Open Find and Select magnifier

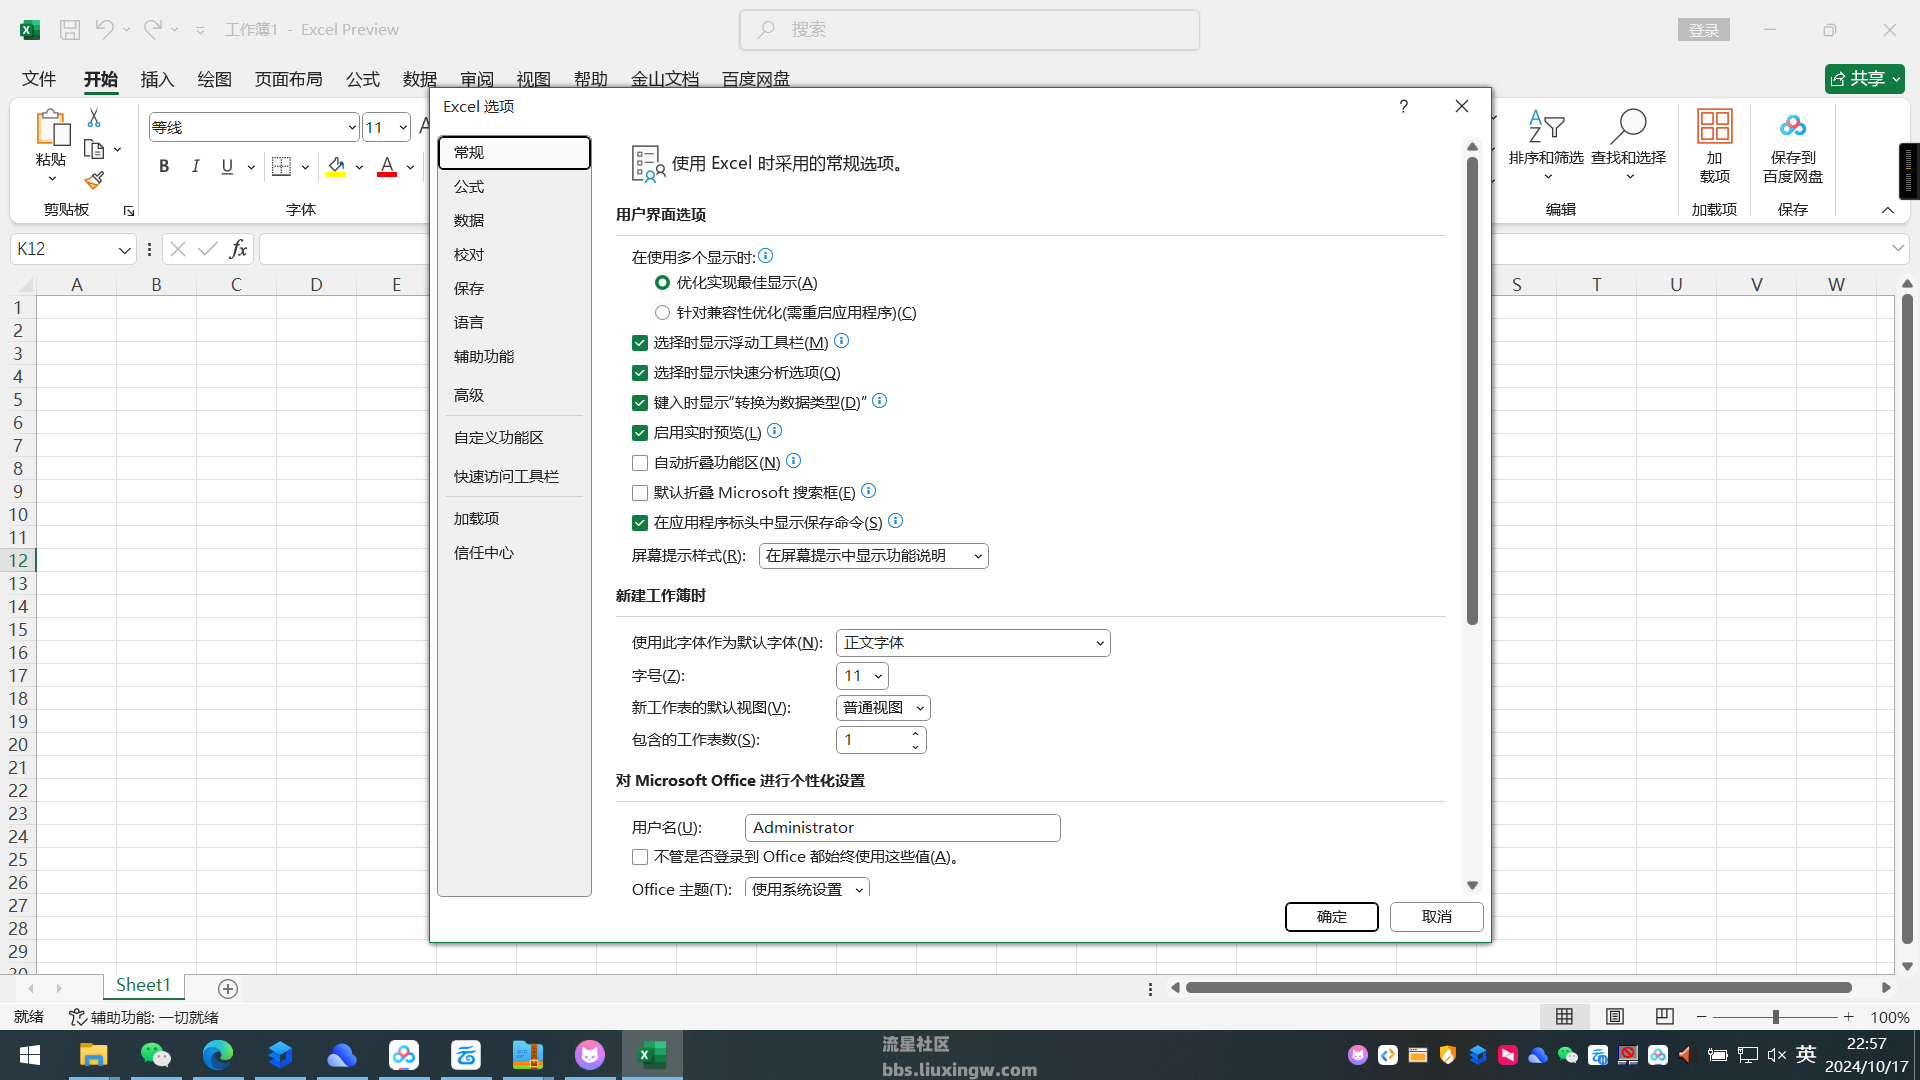tap(1628, 144)
